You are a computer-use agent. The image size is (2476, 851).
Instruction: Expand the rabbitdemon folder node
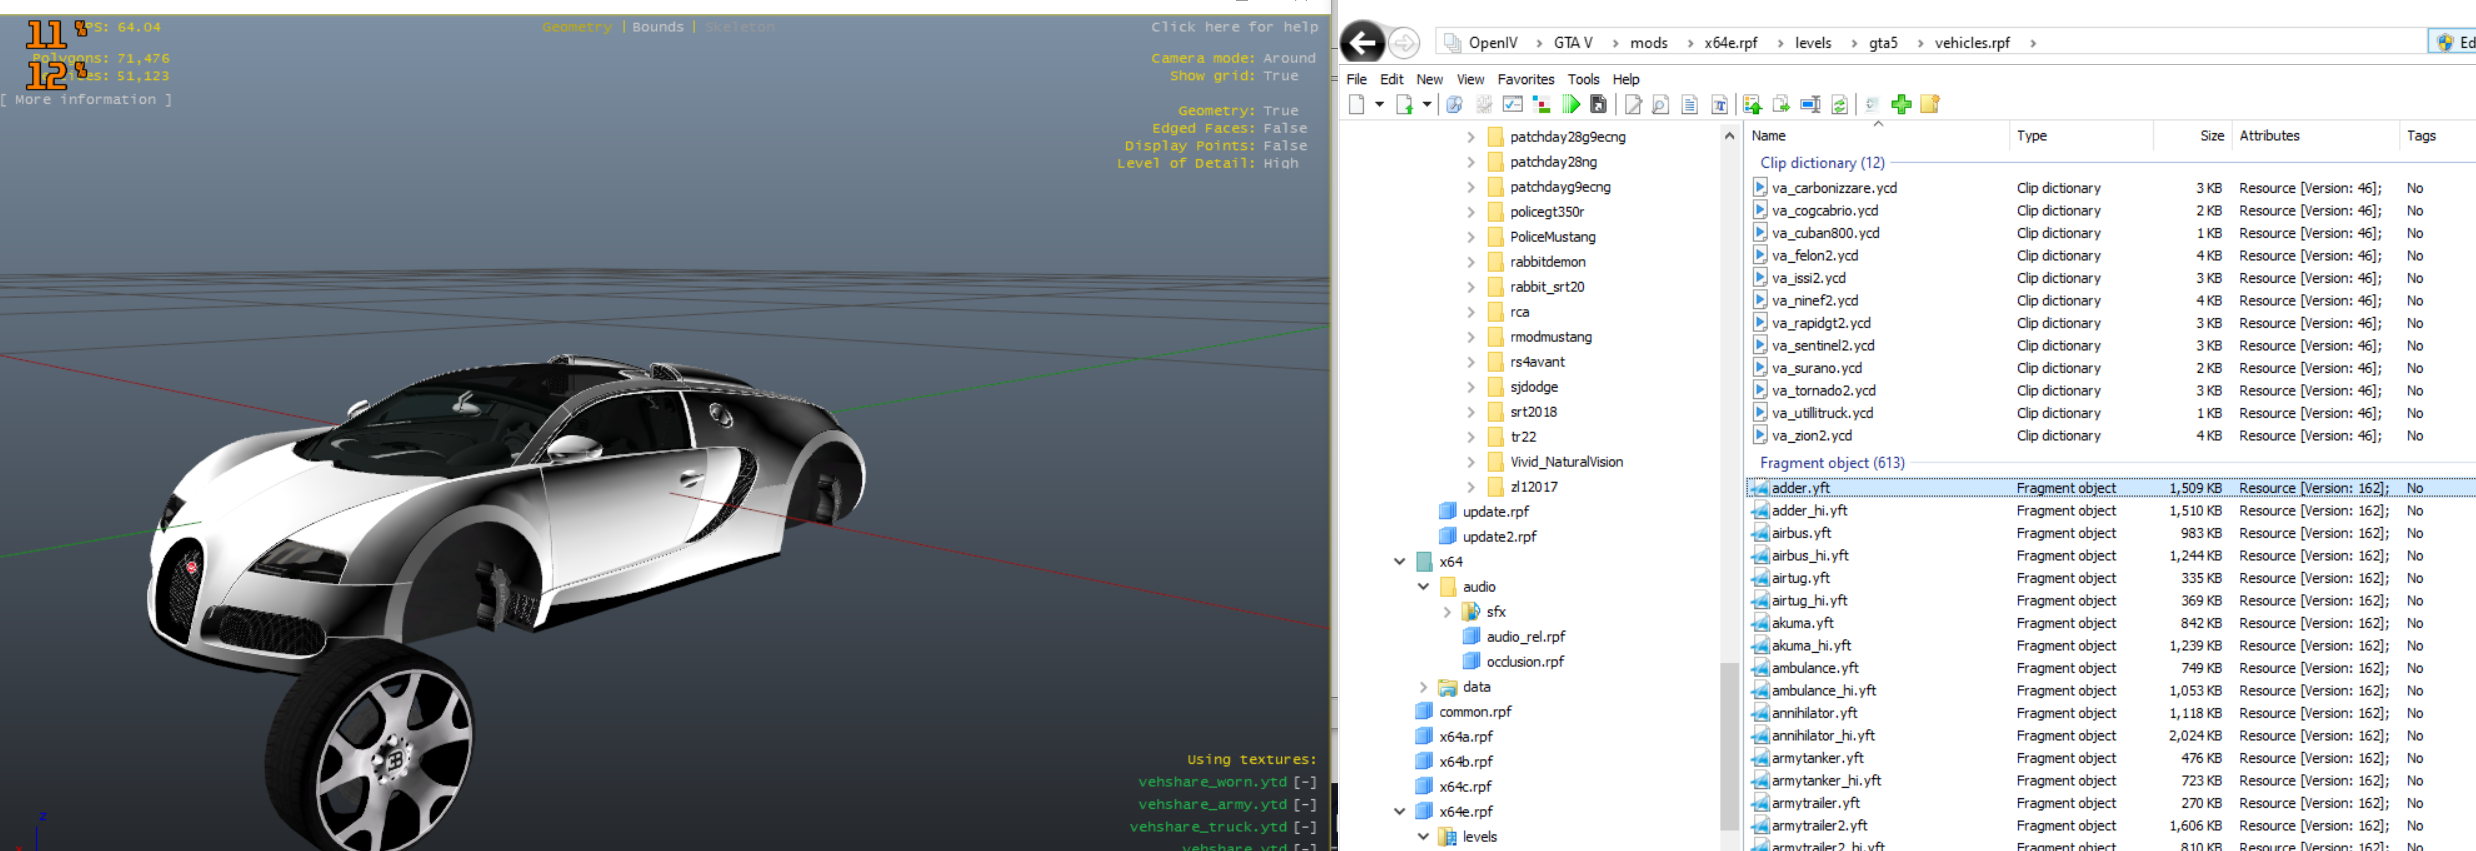(x=1471, y=262)
